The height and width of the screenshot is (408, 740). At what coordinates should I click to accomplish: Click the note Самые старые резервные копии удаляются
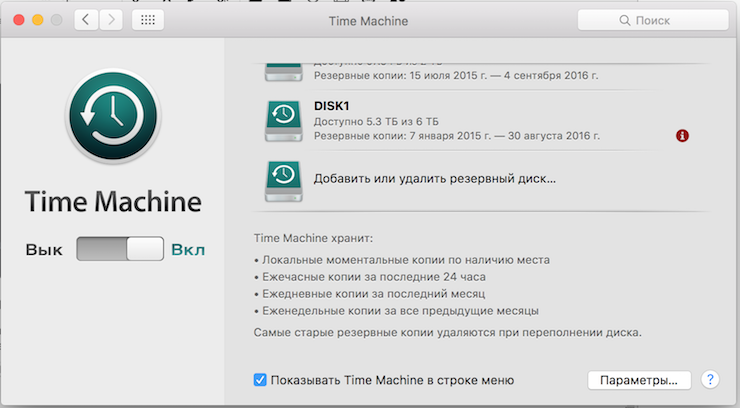click(x=447, y=333)
